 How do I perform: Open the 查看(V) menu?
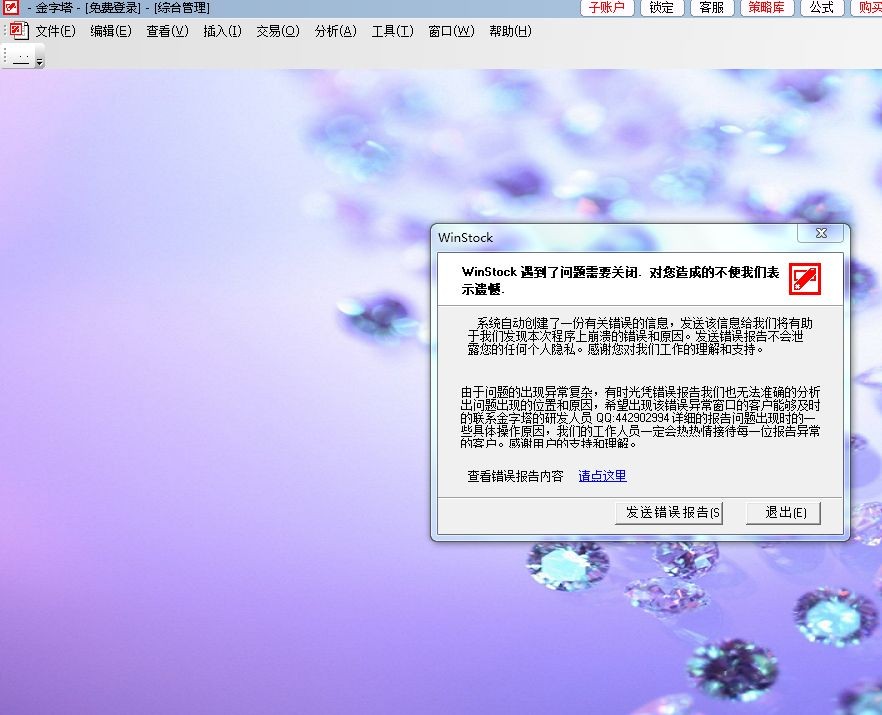click(x=167, y=31)
